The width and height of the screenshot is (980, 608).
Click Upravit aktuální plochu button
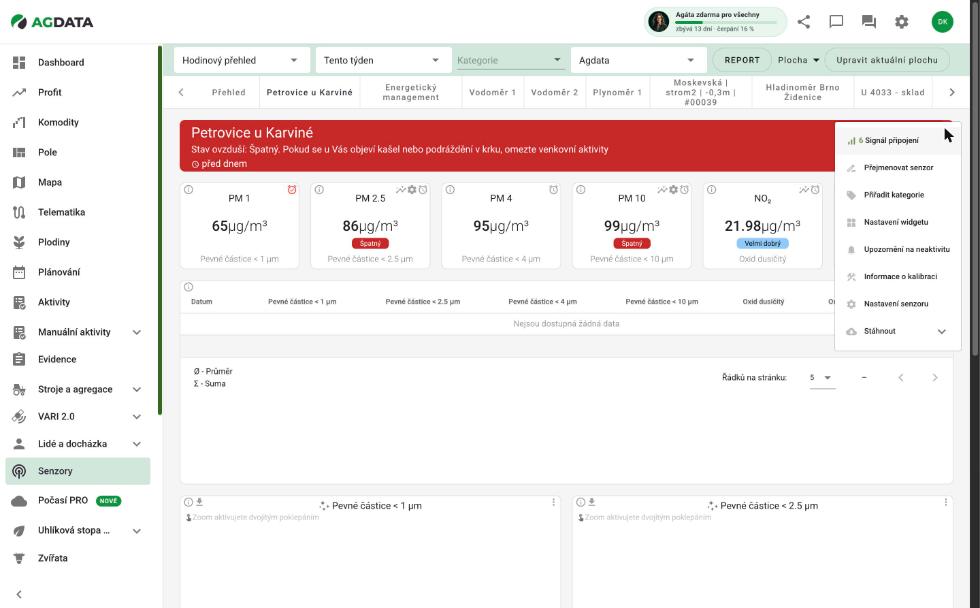[x=887, y=60]
